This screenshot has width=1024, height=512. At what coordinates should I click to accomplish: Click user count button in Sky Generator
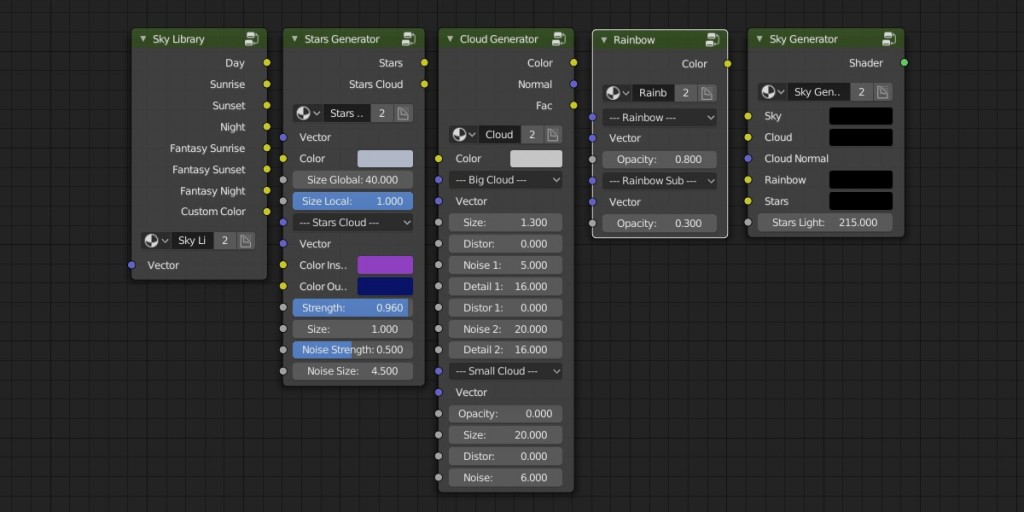point(861,92)
